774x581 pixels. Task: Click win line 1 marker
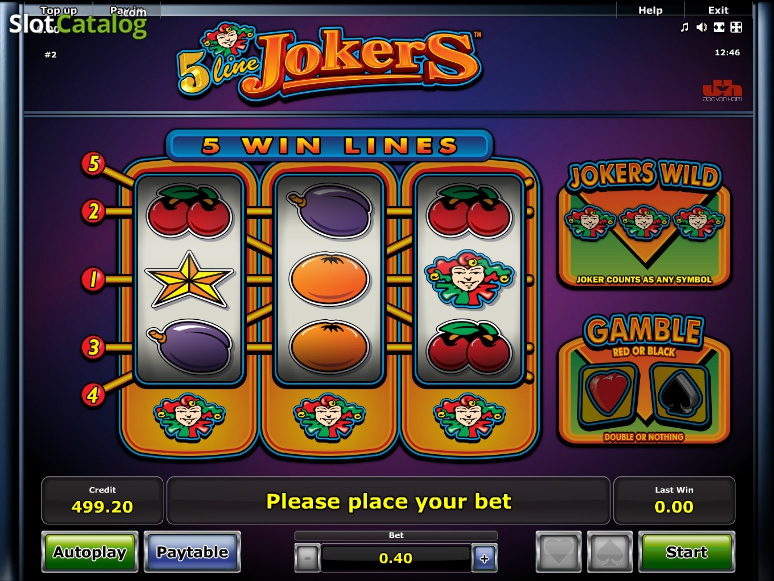point(93,279)
